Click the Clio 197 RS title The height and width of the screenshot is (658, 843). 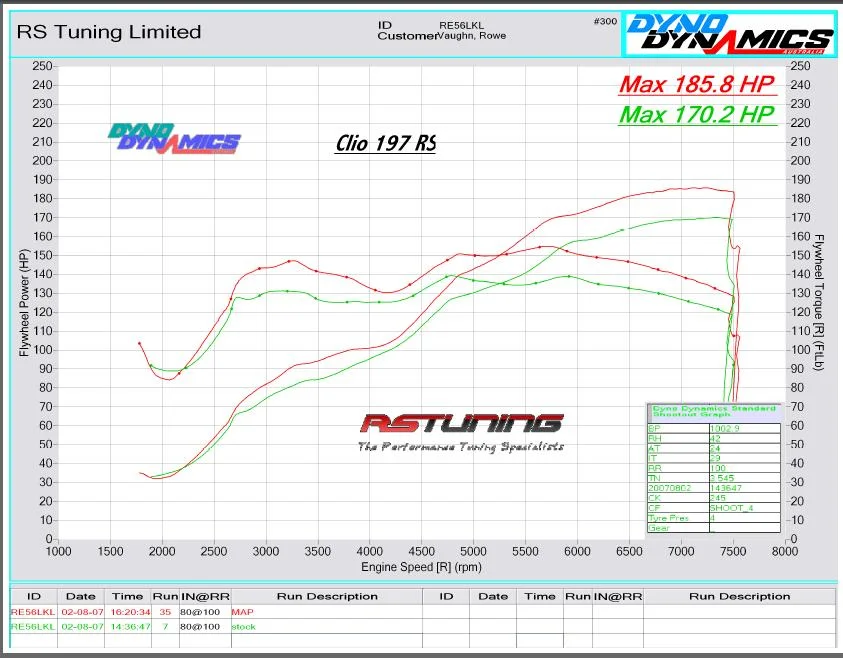point(385,143)
